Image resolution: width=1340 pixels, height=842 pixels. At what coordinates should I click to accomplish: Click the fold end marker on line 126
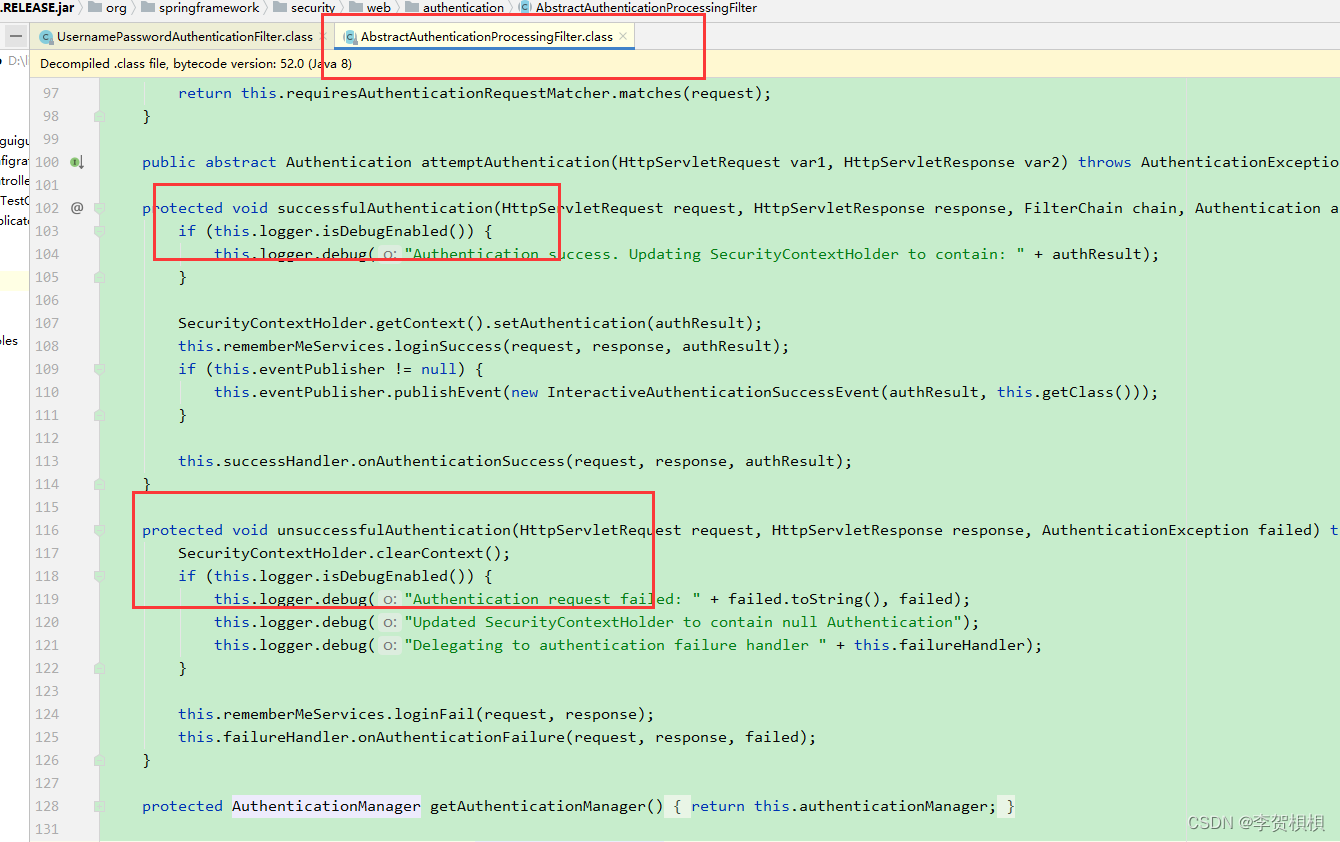[99, 760]
